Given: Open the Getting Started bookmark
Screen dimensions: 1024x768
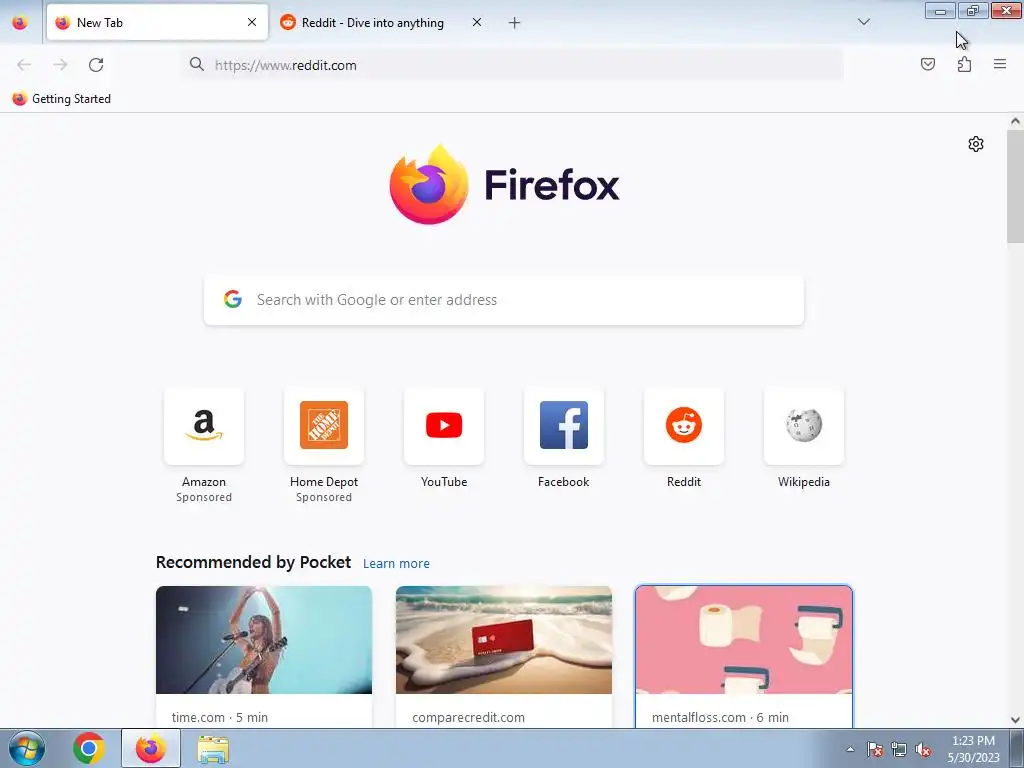Looking at the screenshot, I should 62,99.
